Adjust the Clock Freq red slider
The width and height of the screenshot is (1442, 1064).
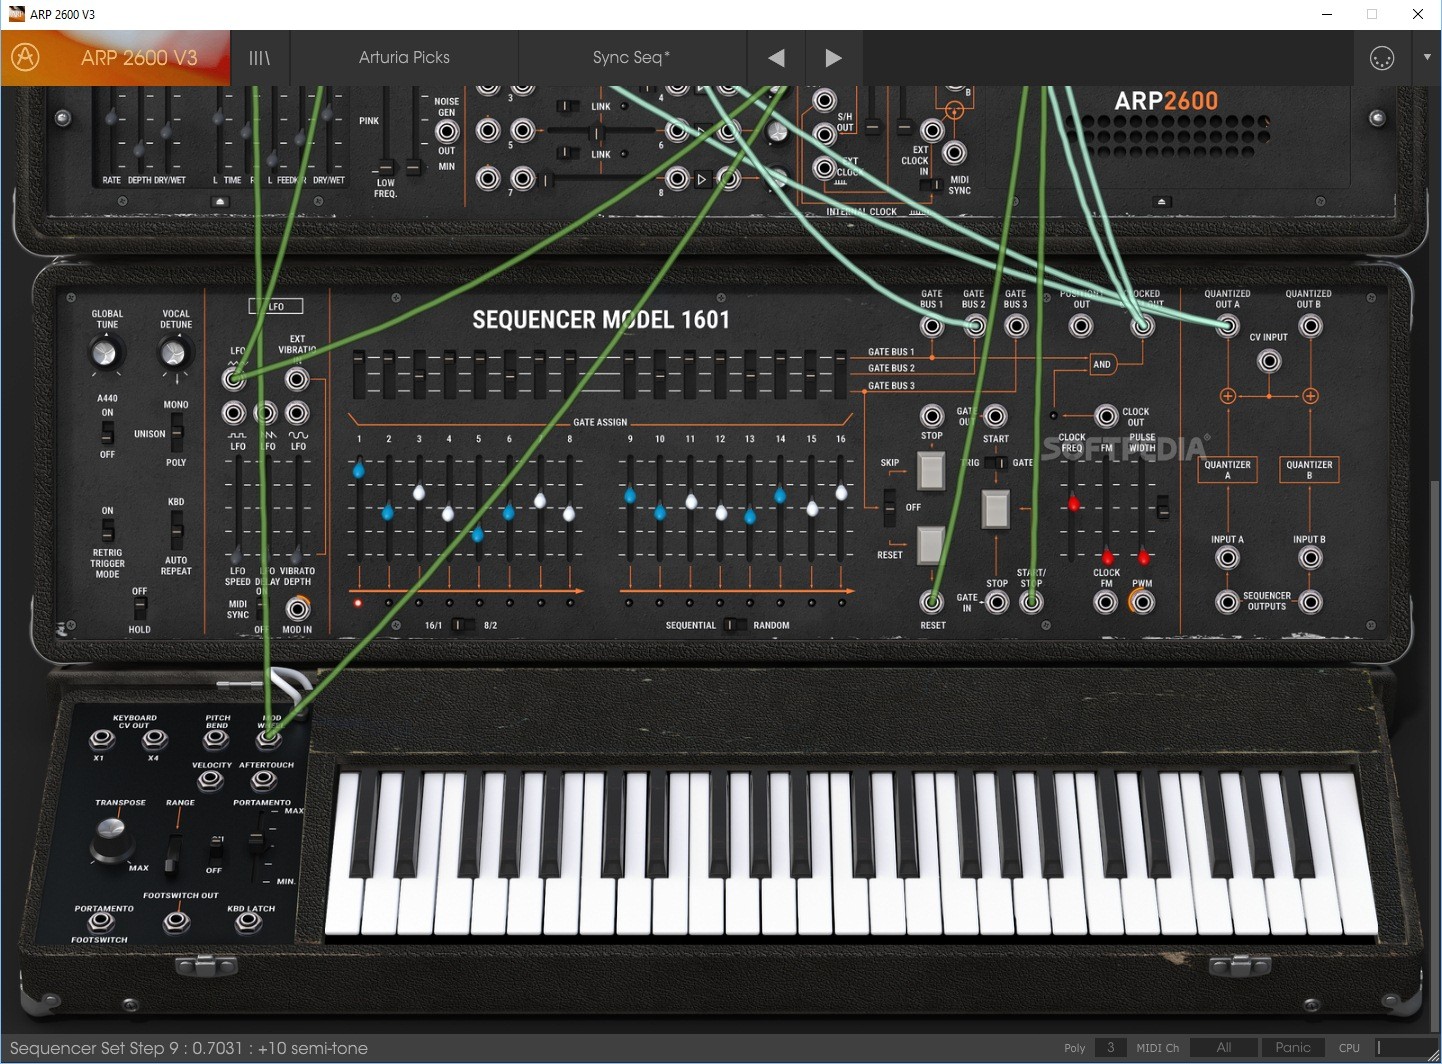click(1073, 503)
